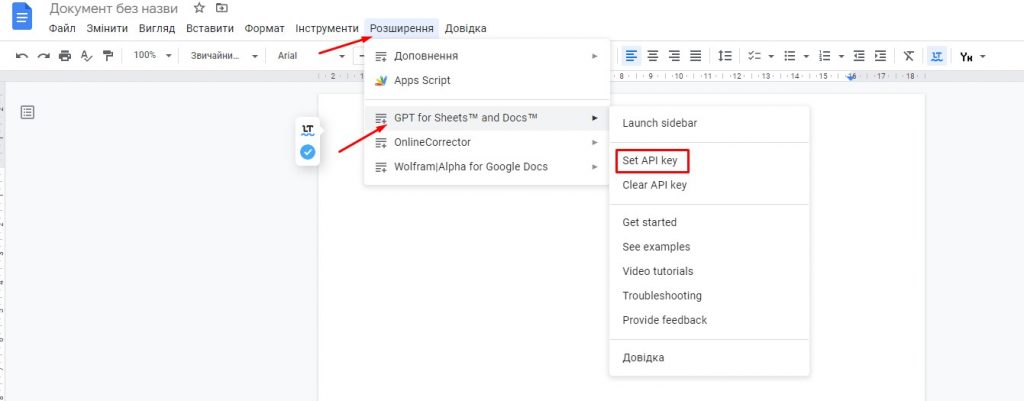Choose Video tutorials
This screenshot has width=1024, height=401.
point(709,272)
